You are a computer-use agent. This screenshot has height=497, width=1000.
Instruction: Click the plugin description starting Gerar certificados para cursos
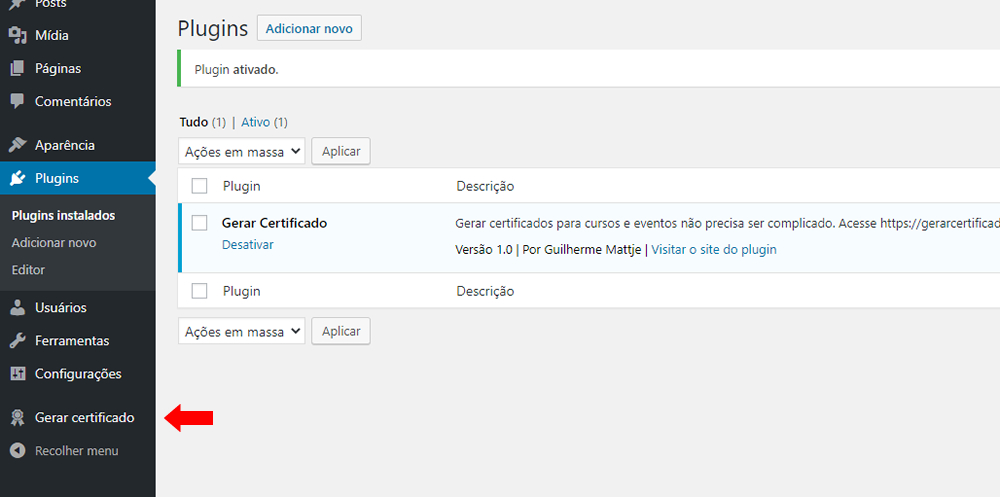[x=727, y=223]
